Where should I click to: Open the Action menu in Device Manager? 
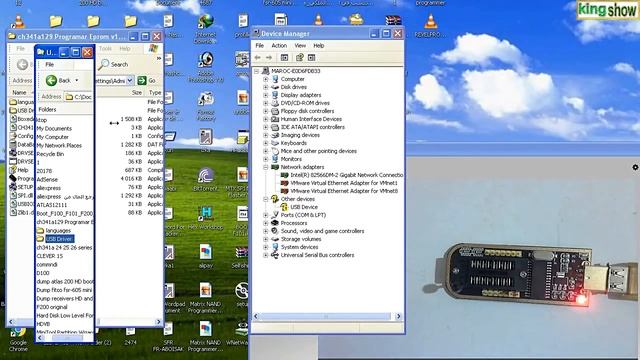[x=279, y=46]
